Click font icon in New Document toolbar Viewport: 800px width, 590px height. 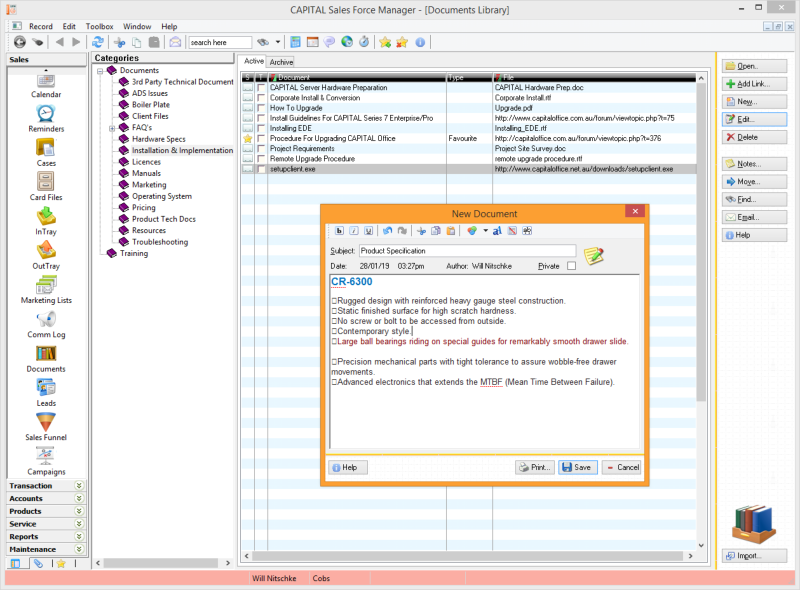point(497,231)
